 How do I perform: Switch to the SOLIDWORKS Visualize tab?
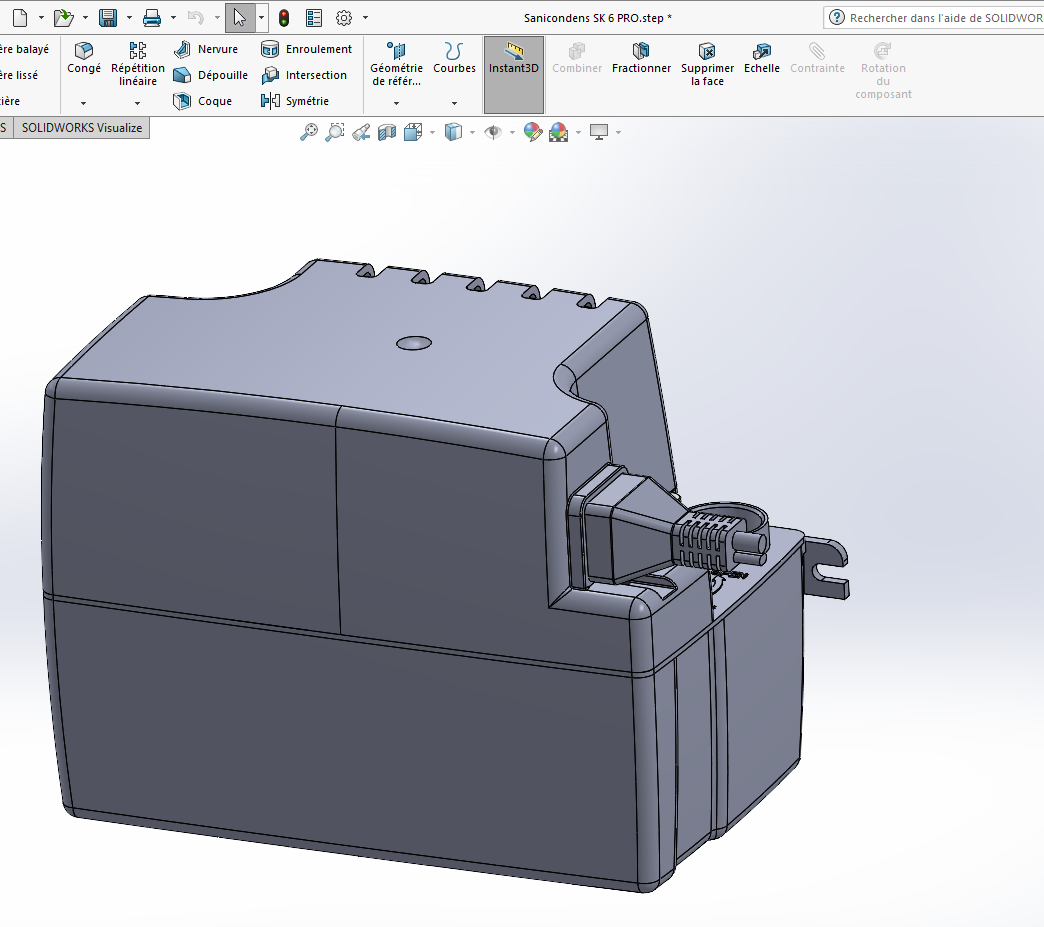click(x=82, y=128)
